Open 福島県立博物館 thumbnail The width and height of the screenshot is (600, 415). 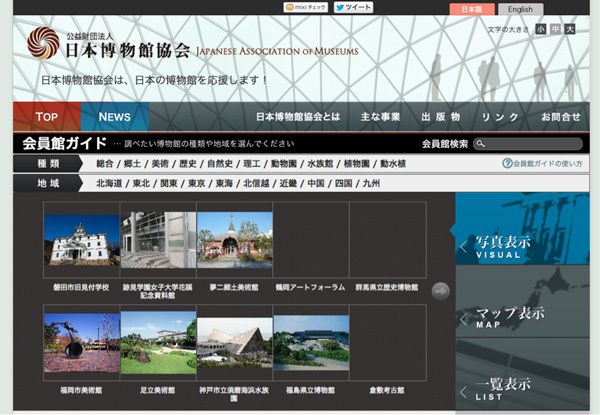[x=311, y=343]
